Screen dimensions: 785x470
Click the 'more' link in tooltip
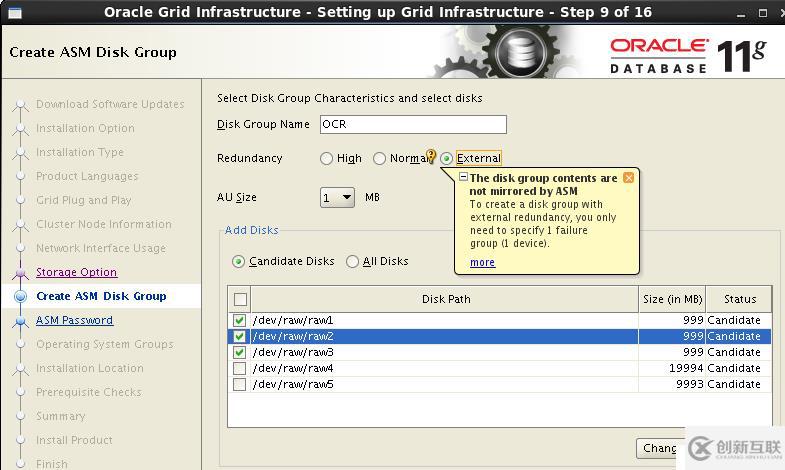pos(482,262)
